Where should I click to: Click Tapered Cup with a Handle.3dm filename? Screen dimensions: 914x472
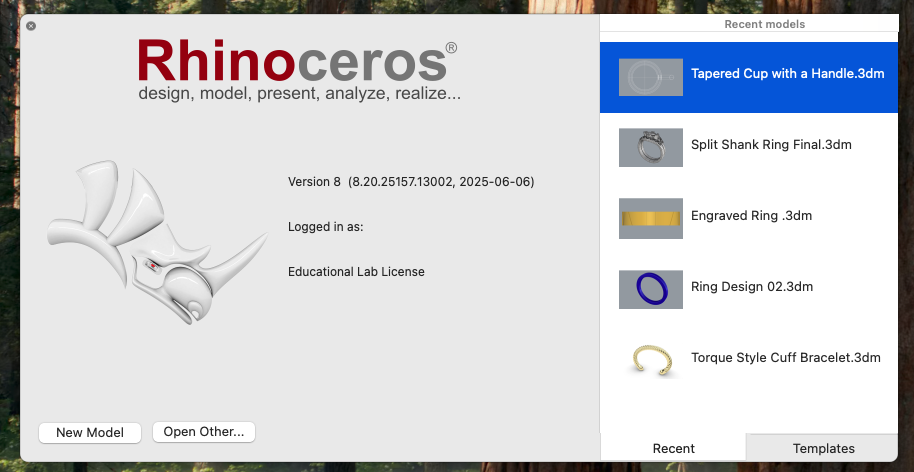pos(788,74)
